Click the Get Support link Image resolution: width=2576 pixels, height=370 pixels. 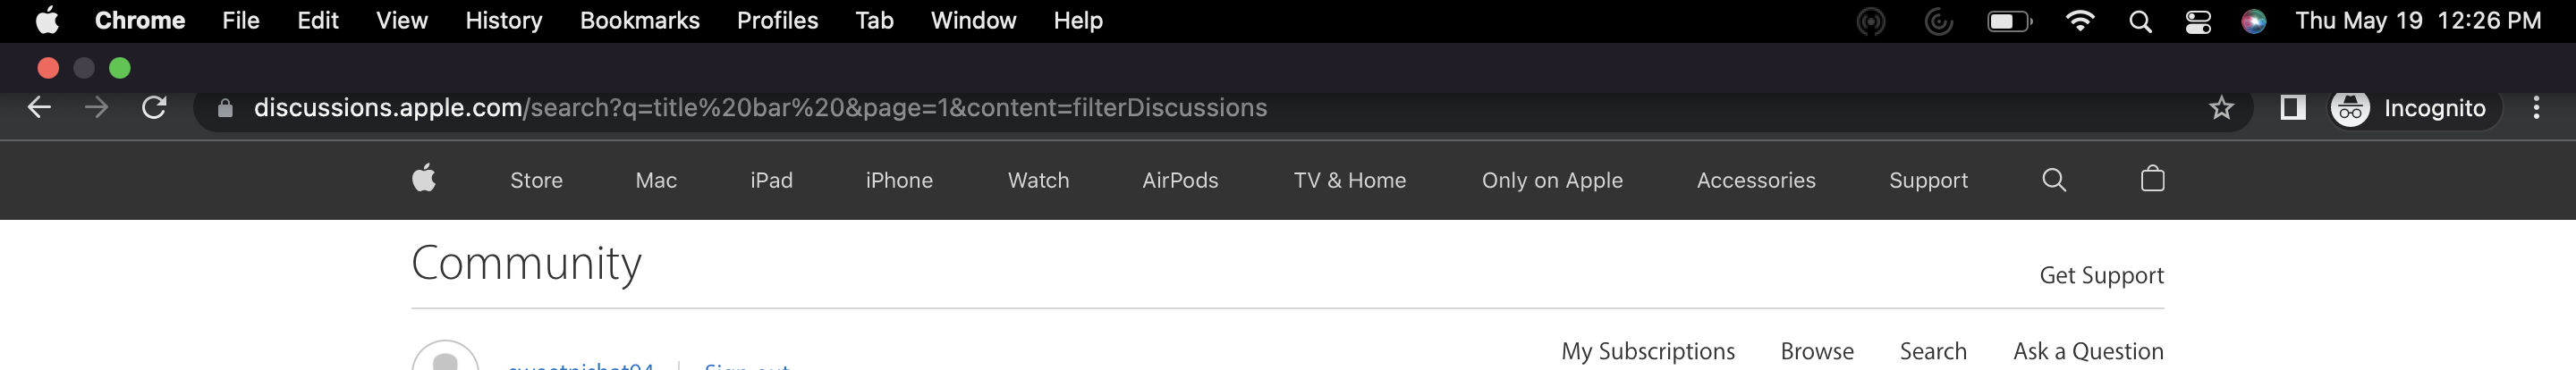point(2101,275)
